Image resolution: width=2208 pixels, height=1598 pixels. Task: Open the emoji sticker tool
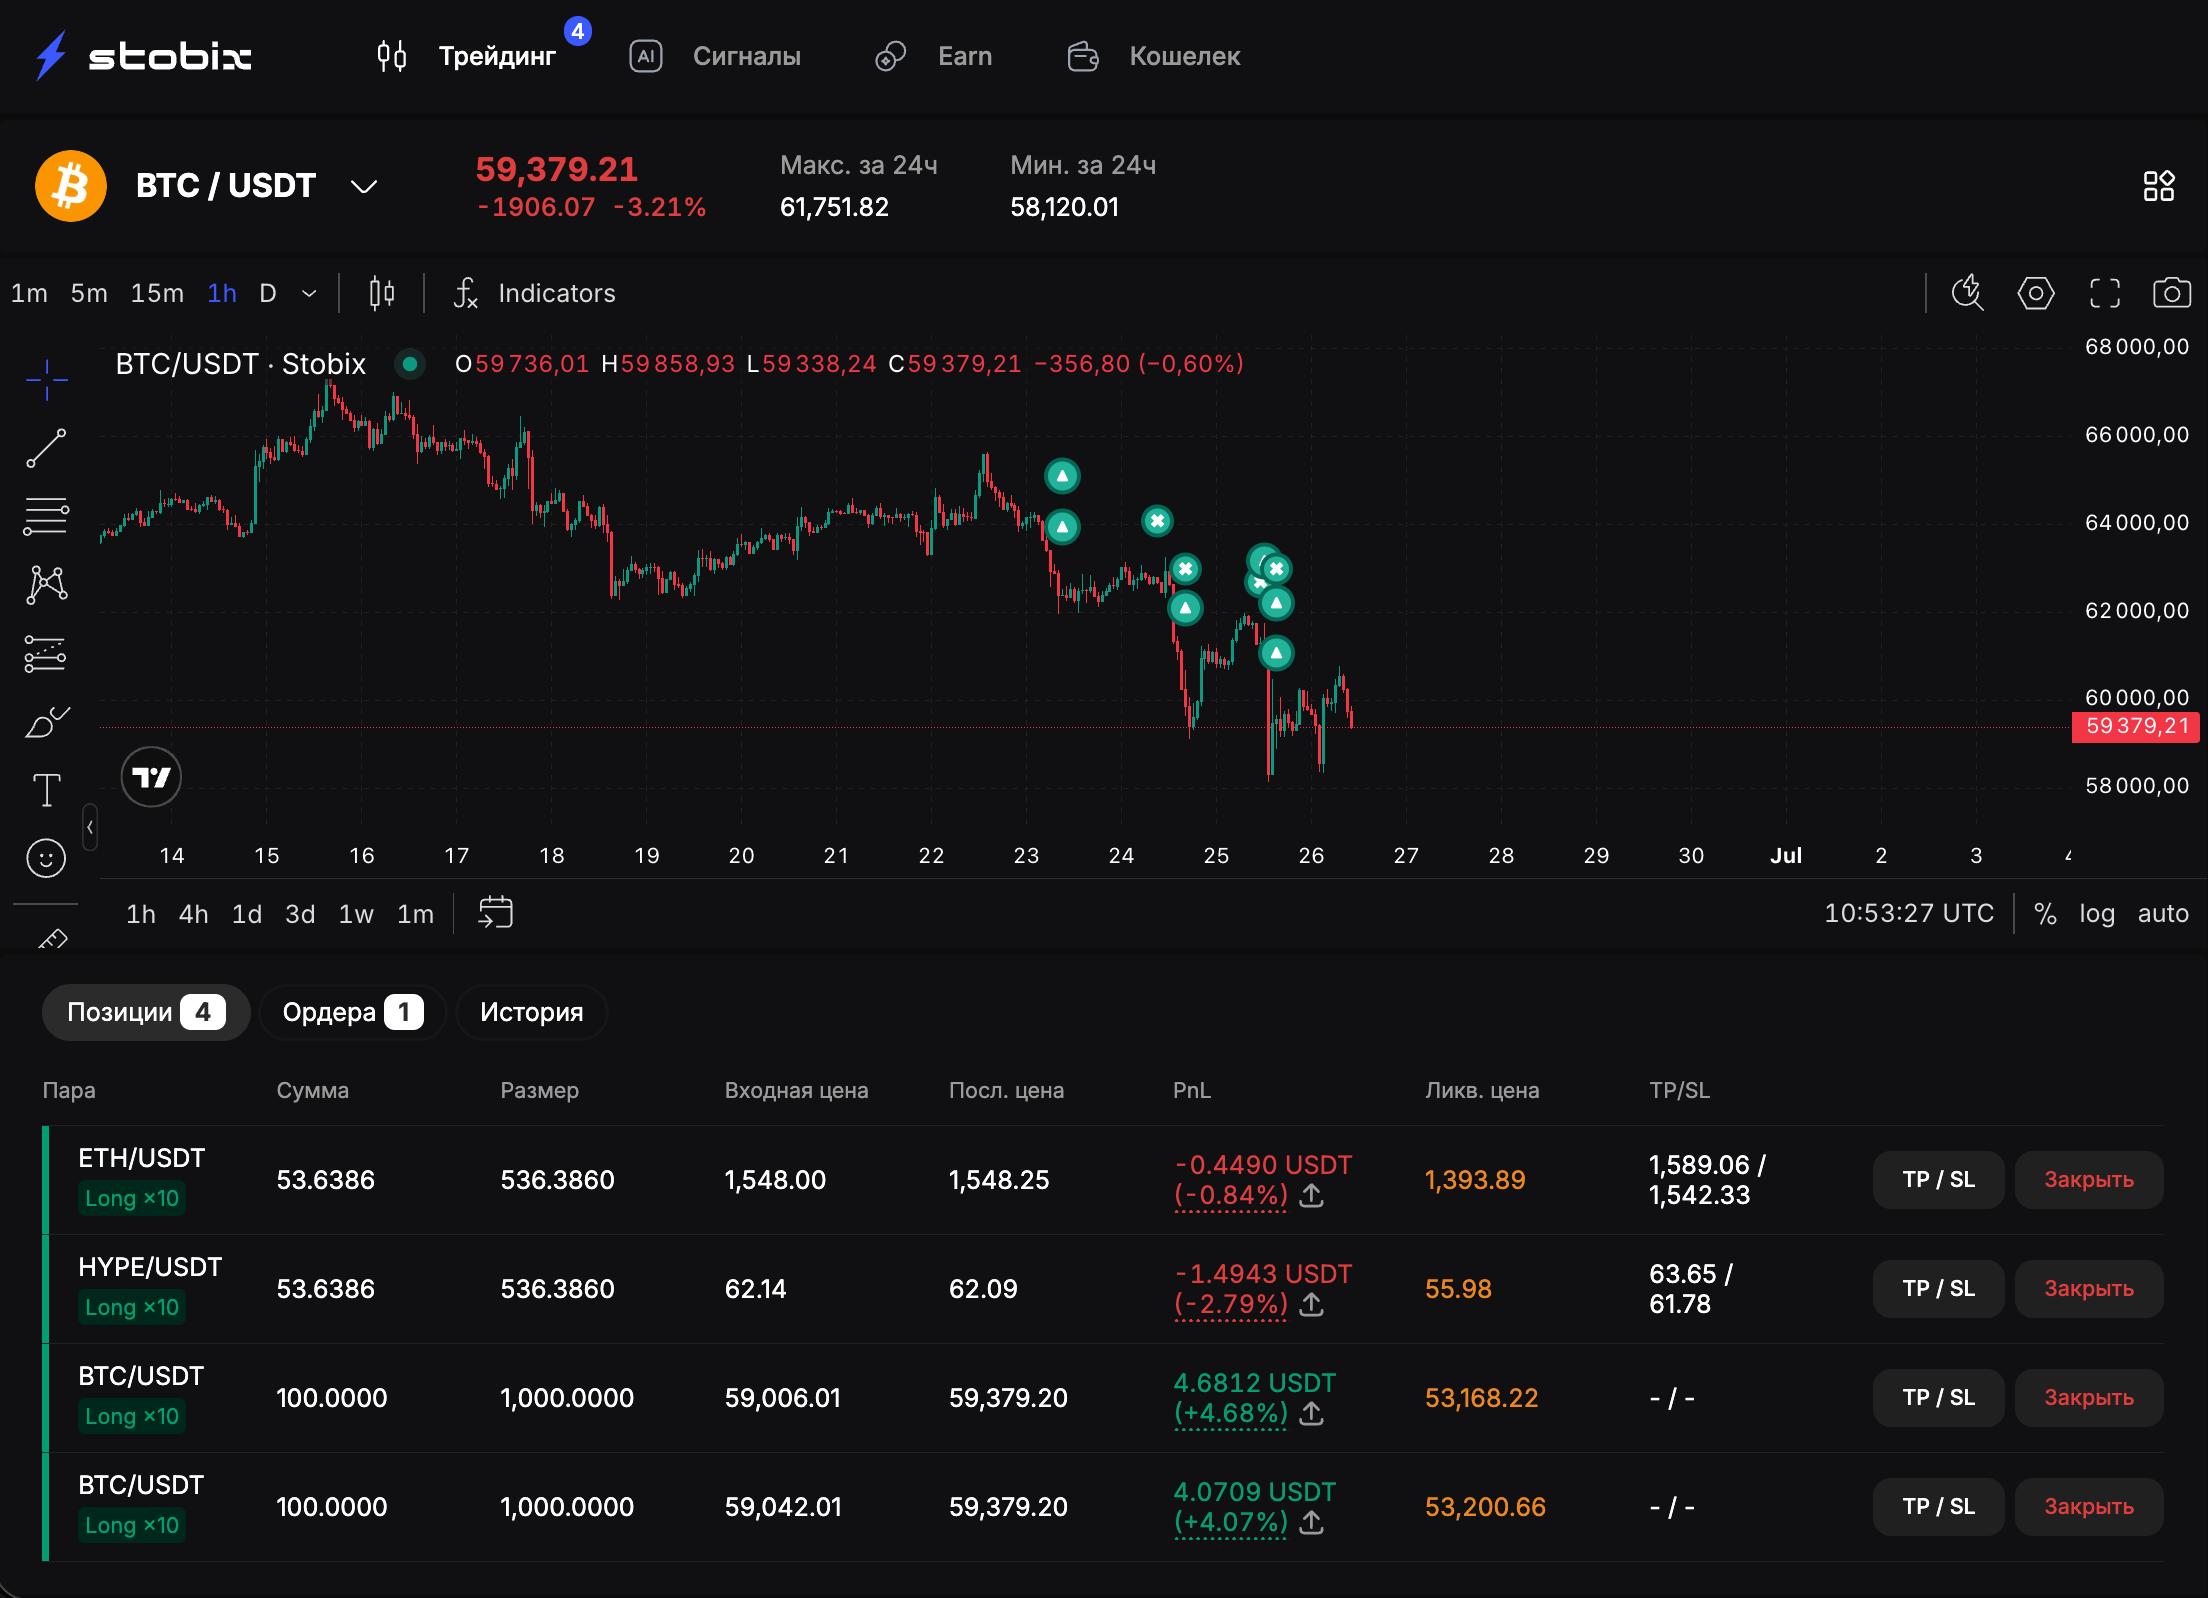click(46, 858)
